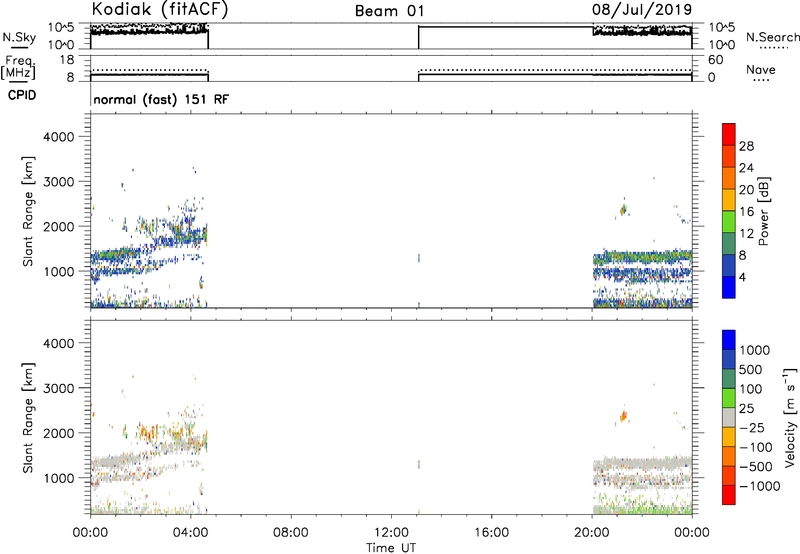Screen dimensions: 800x554
Task: Pick the bright green Velocity colorbar segment
Action: tap(729, 398)
